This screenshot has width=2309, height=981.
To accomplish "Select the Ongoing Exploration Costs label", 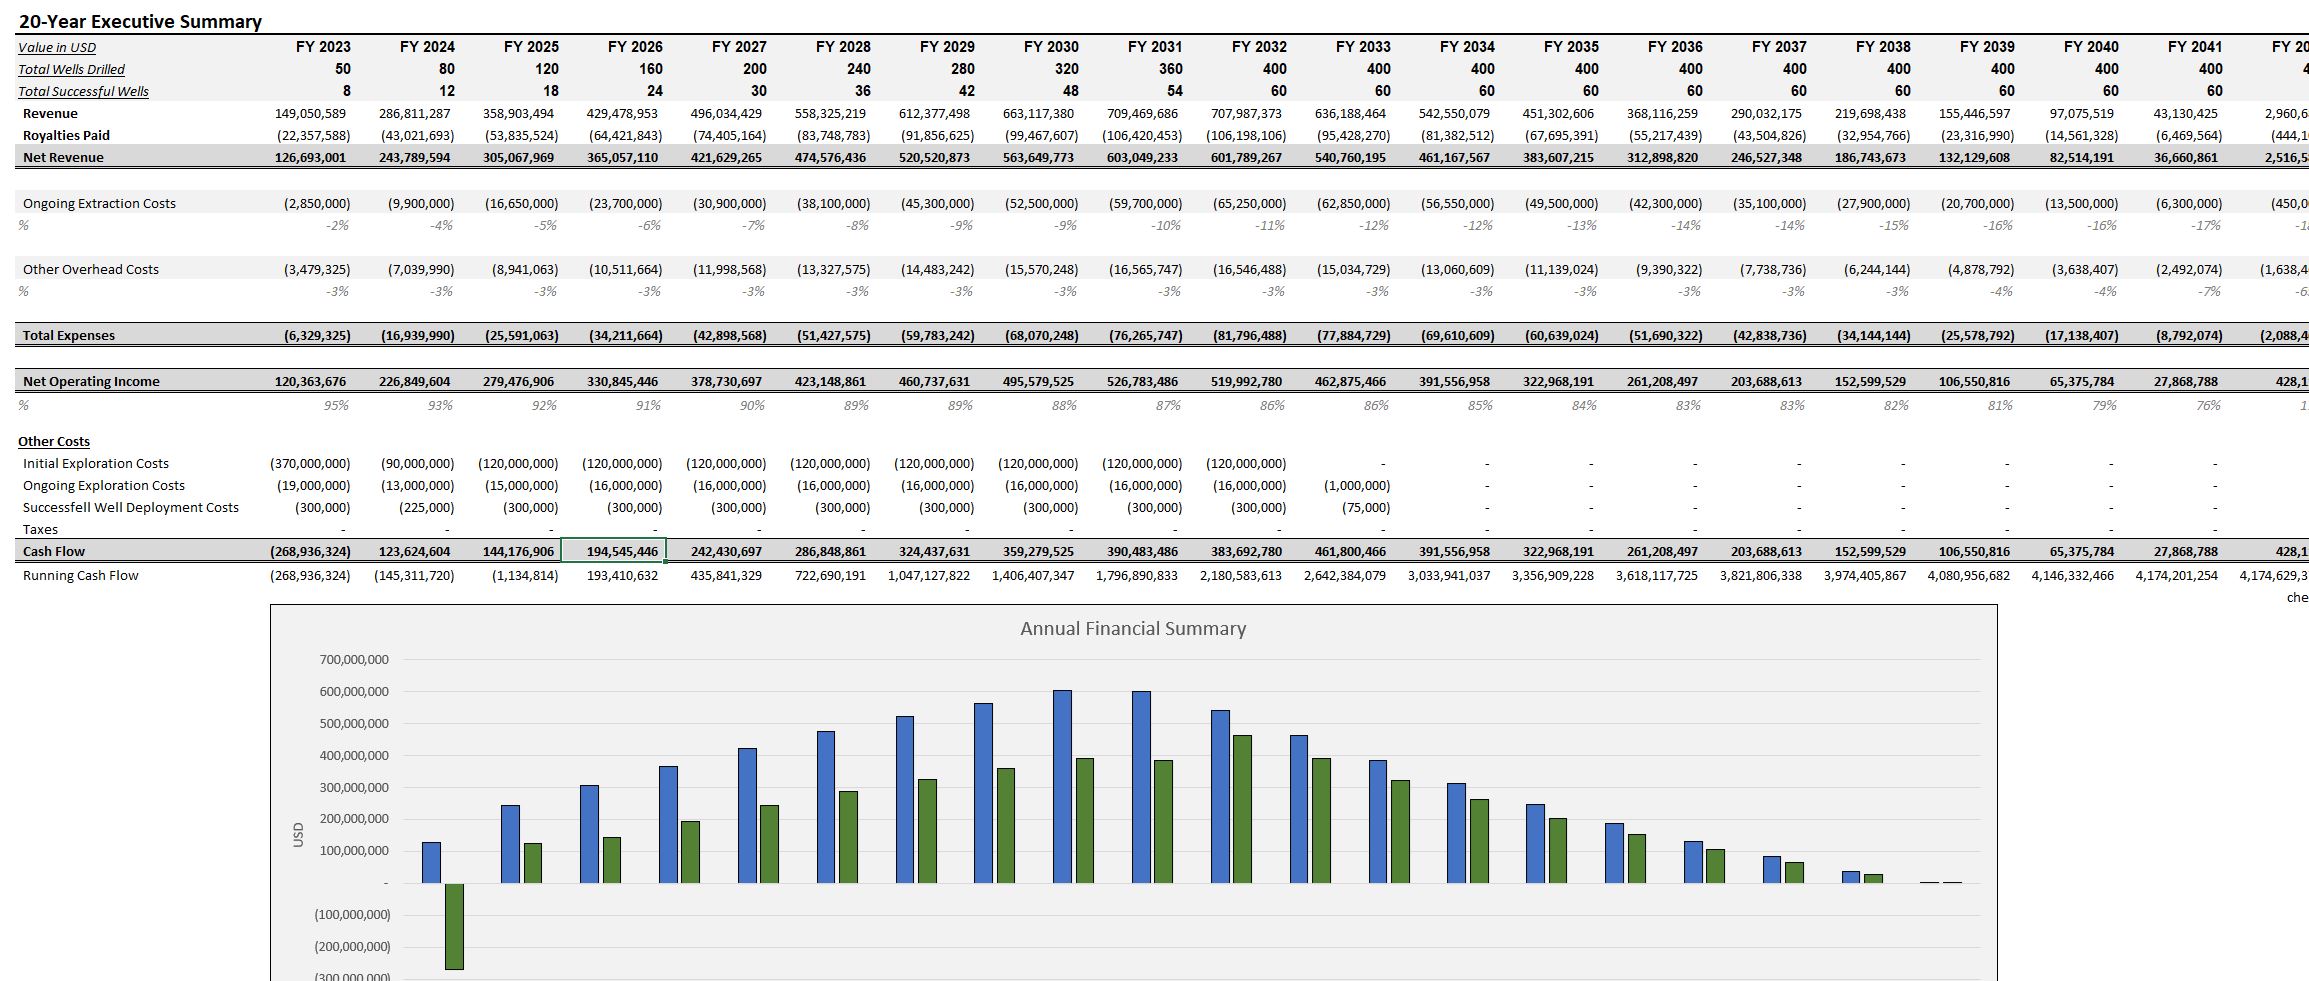I will click(x=103, y=485).
